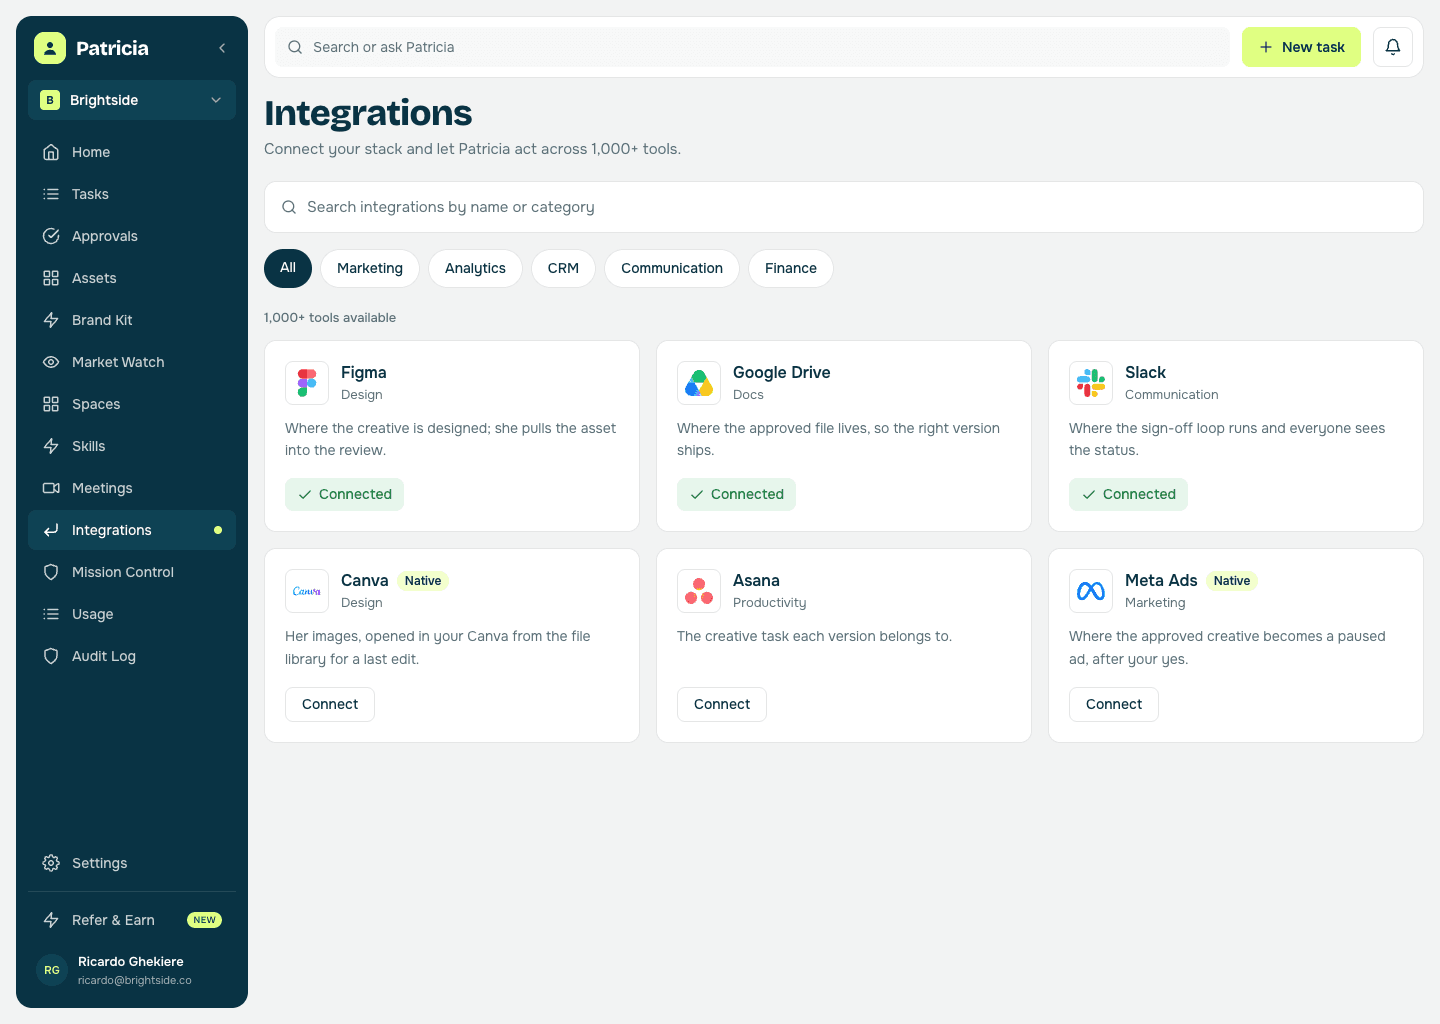Screen dimensions: 1440x1024
Task: Click the Meta Ads logo icon
Action: (x=1091, y=591)
